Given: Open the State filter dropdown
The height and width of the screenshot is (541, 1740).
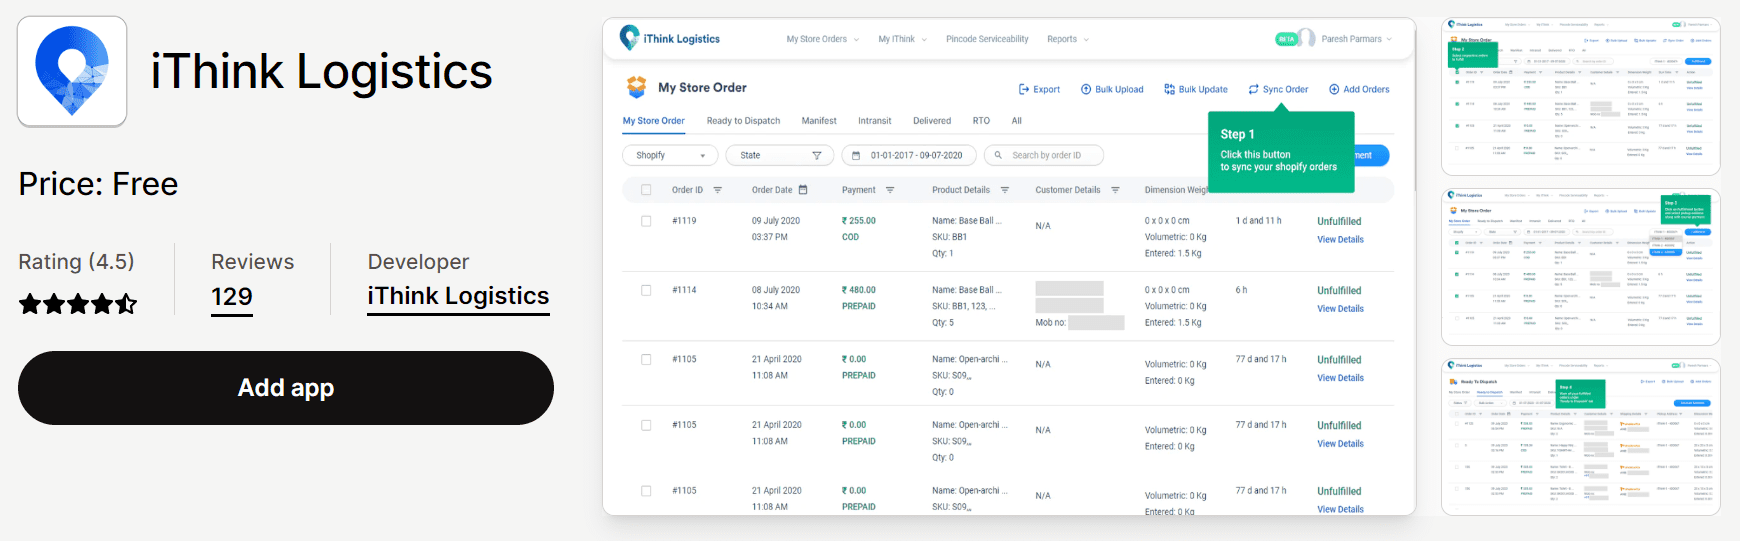Looking at the screenshot, I should coord(780,155).
